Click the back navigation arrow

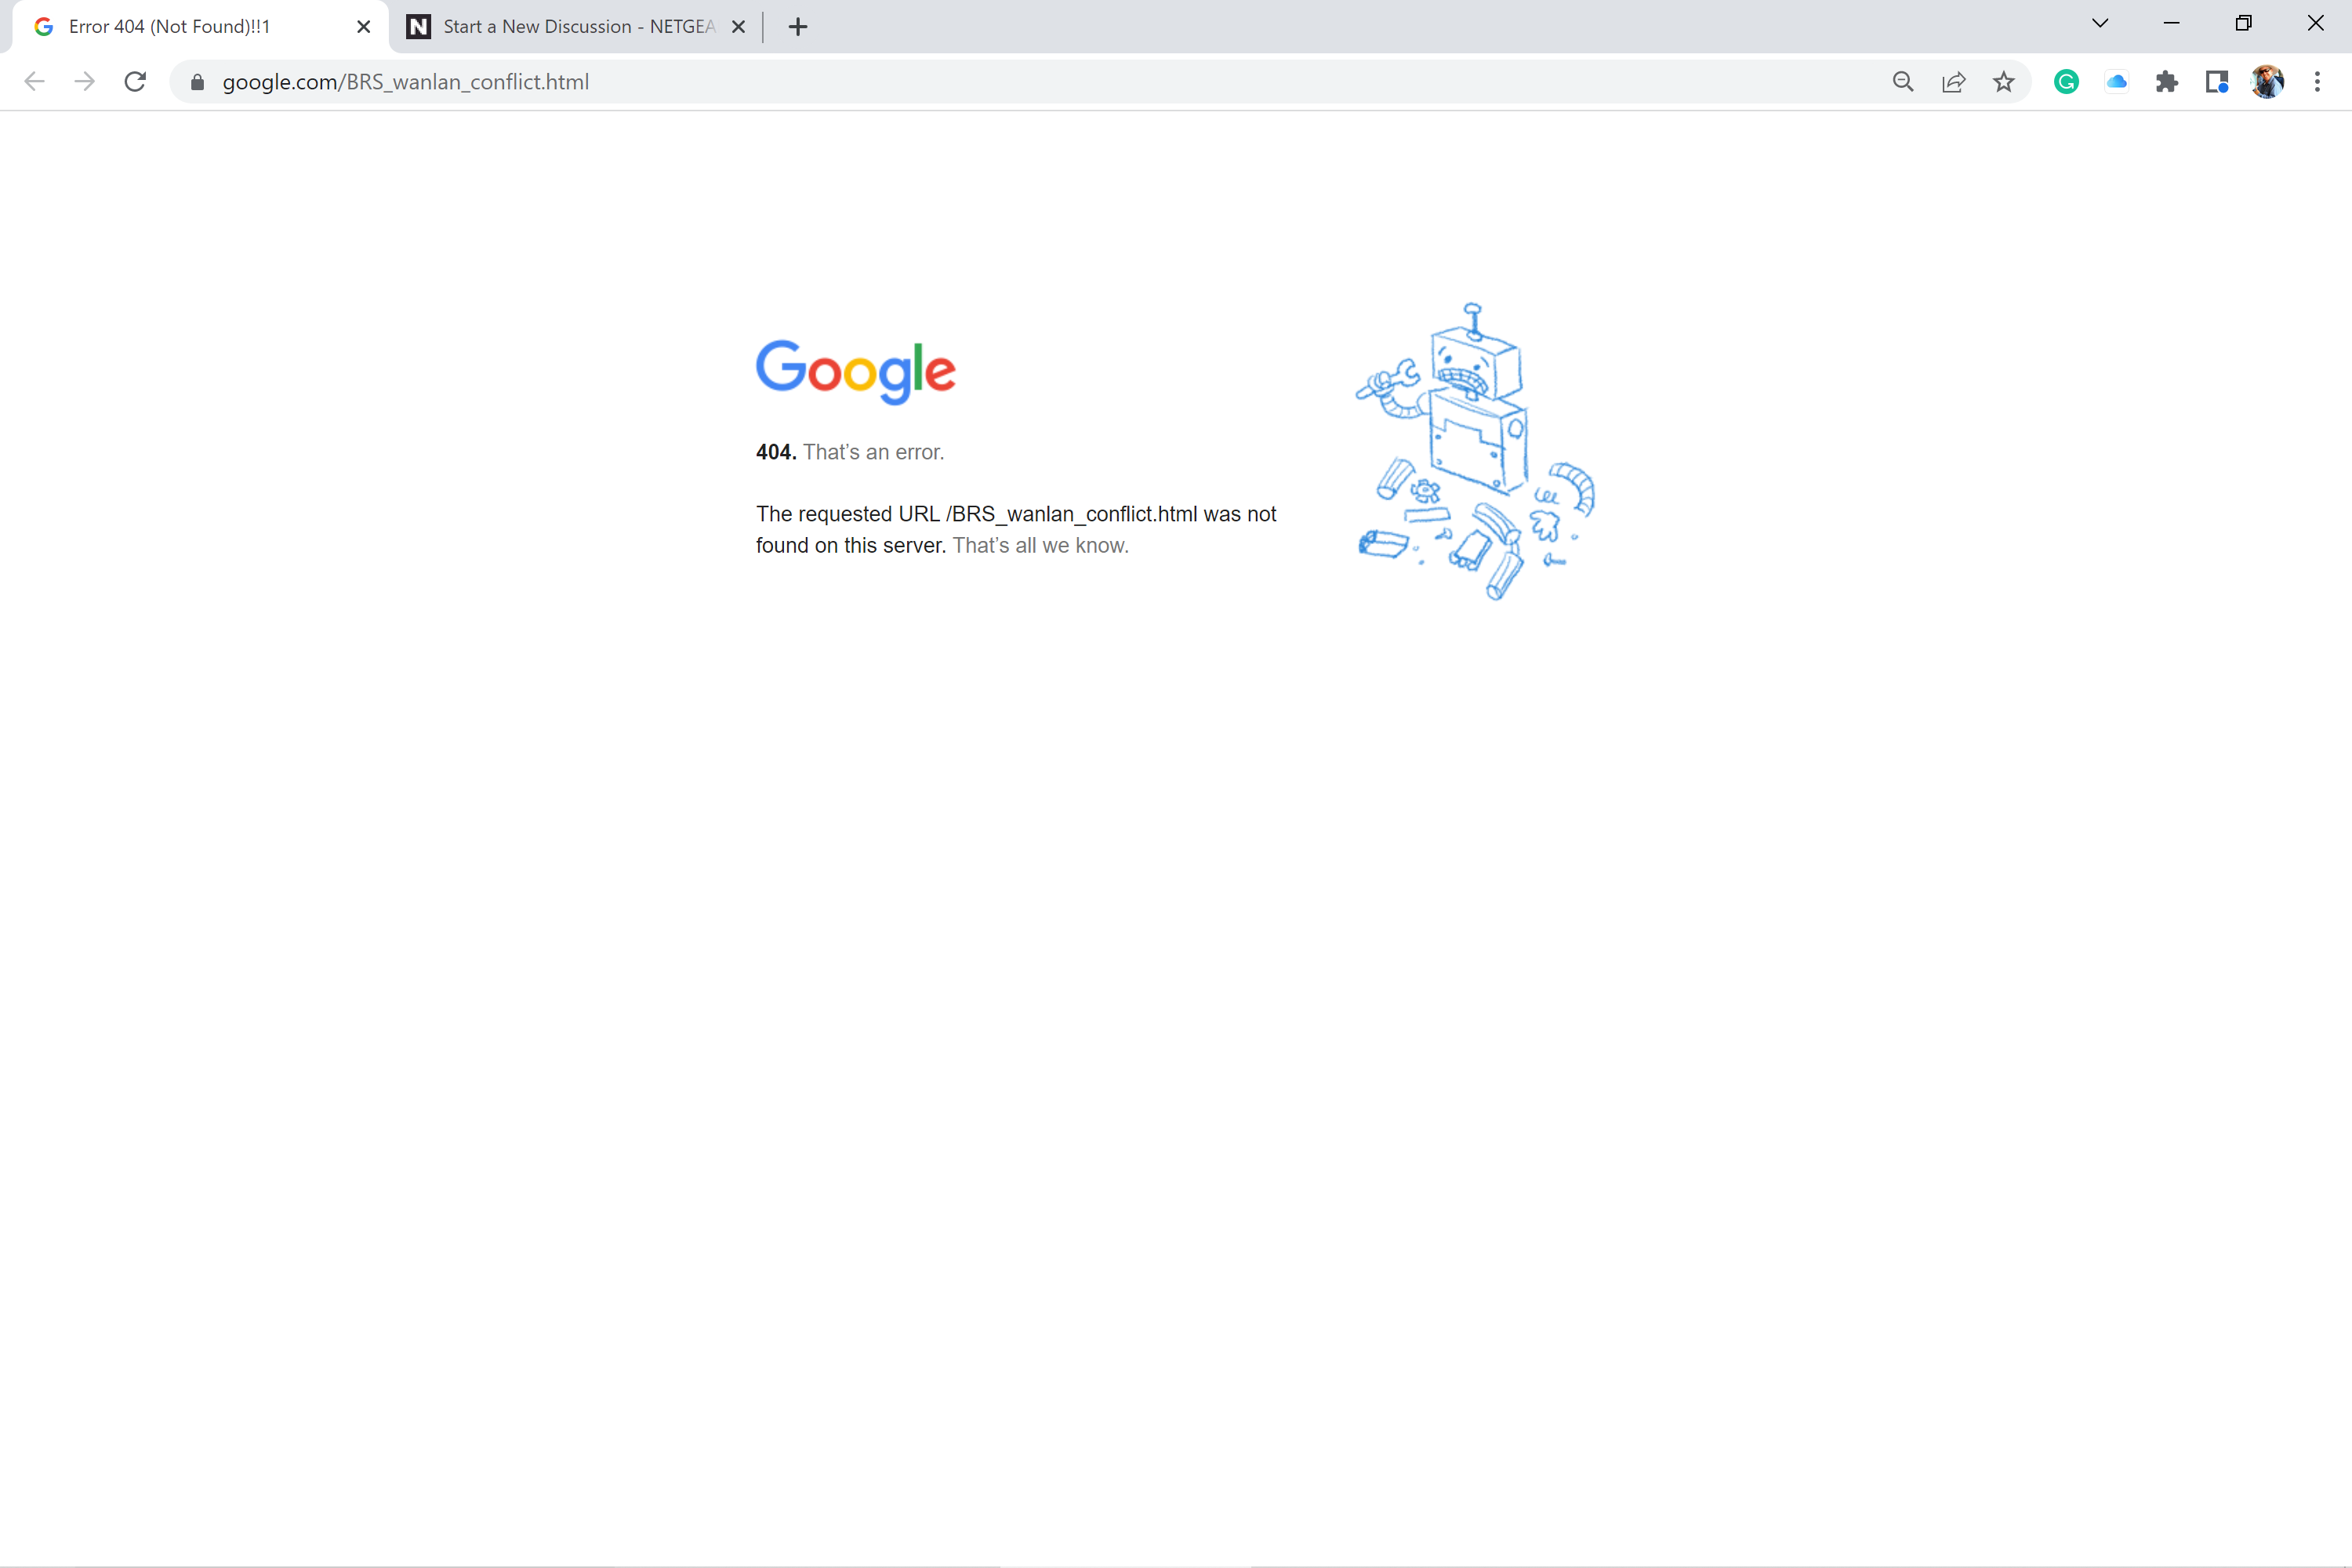[x=34, y=82]
